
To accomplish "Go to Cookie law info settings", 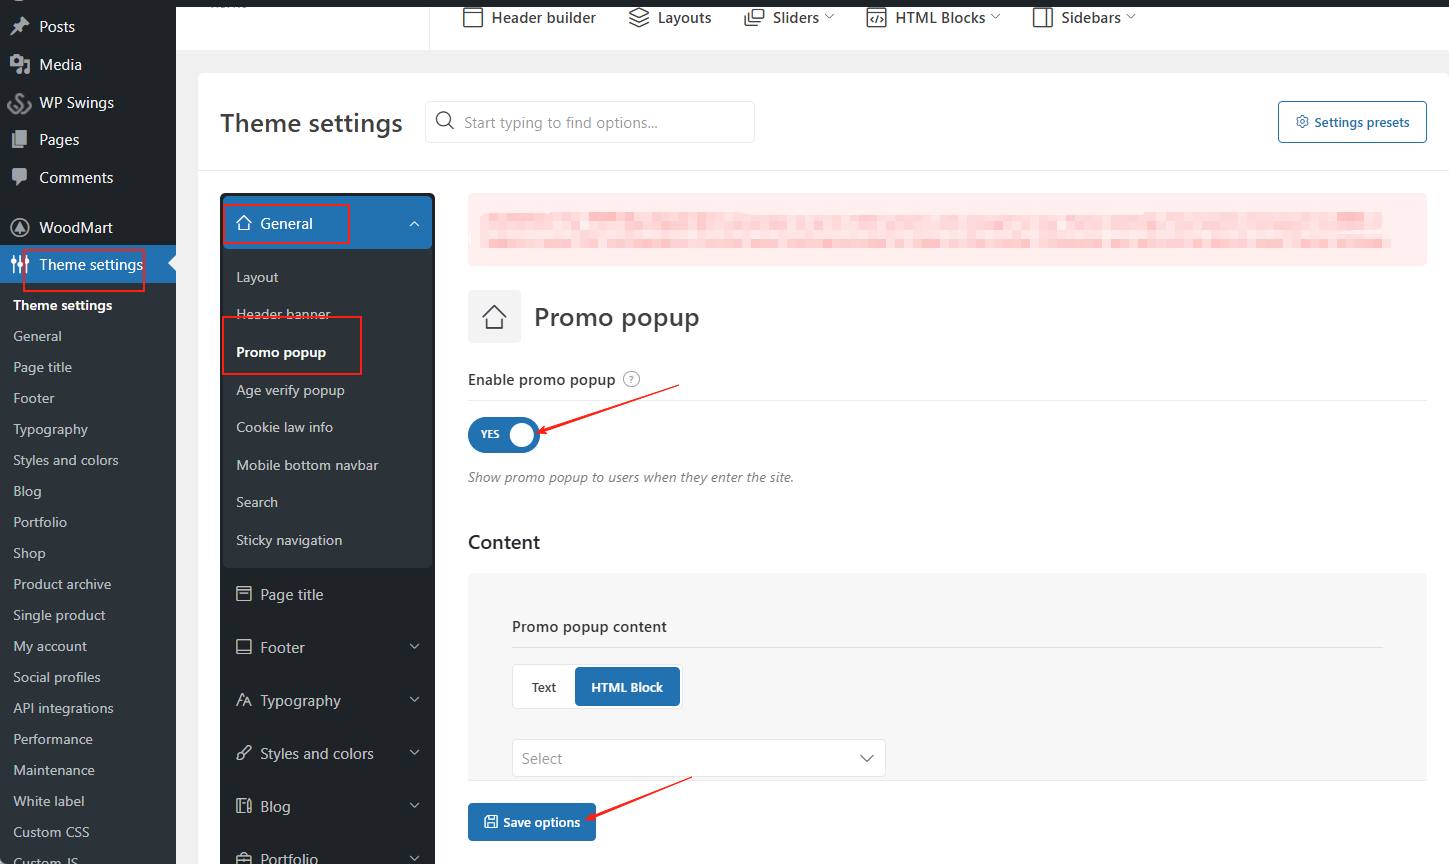I will [x=284, y=427].
